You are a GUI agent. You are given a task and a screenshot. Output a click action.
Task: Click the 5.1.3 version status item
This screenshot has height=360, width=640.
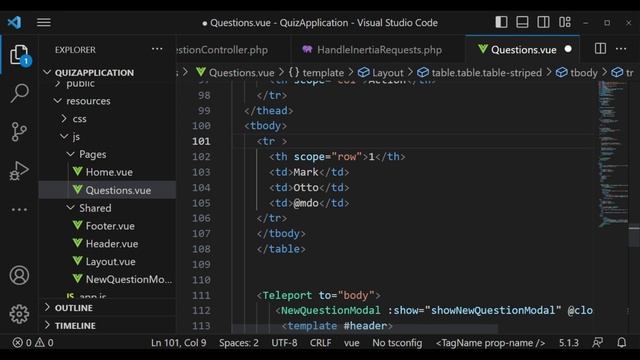[569, 343]
